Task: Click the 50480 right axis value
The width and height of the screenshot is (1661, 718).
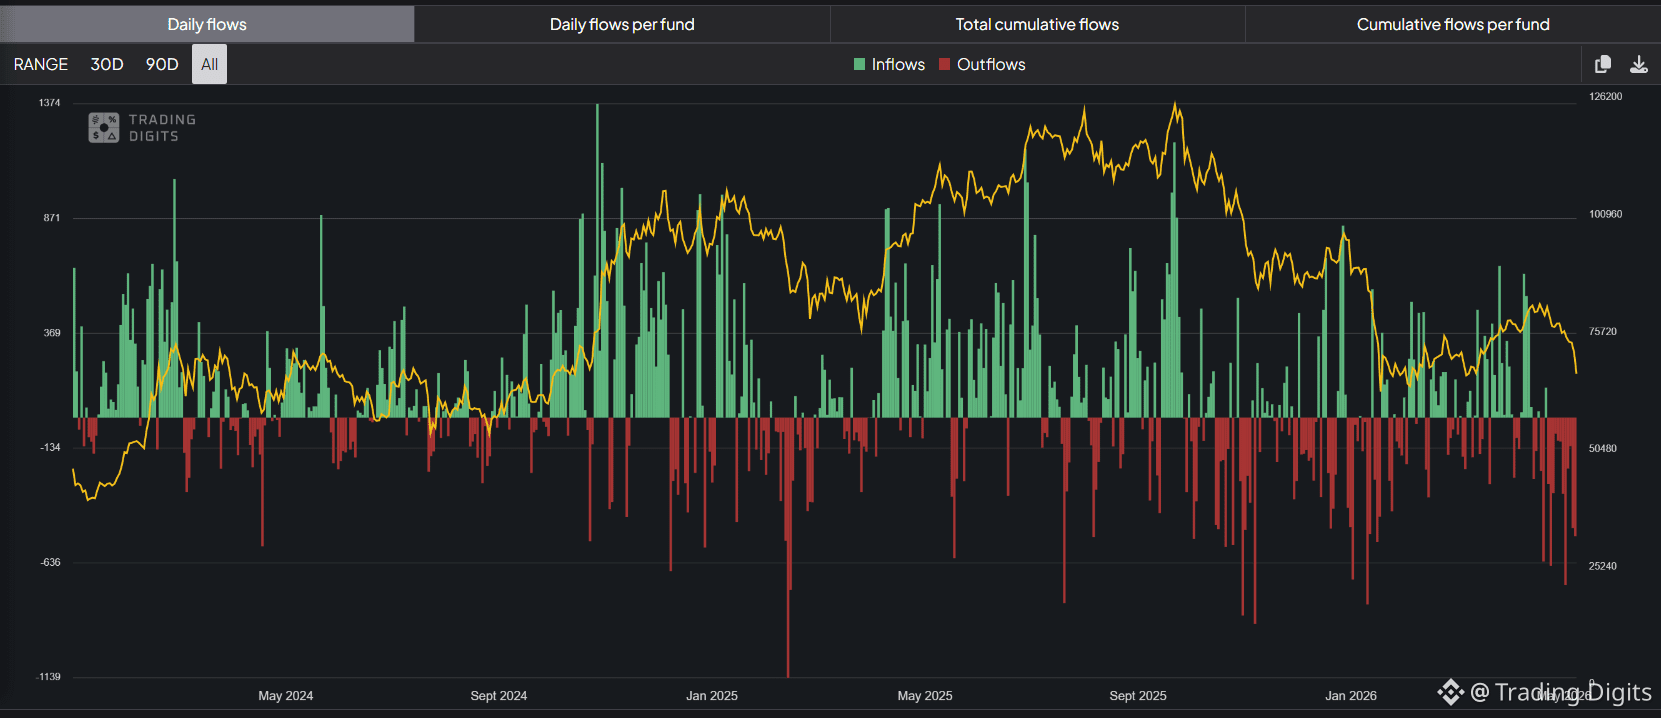Action: [x=1603, y=449]
